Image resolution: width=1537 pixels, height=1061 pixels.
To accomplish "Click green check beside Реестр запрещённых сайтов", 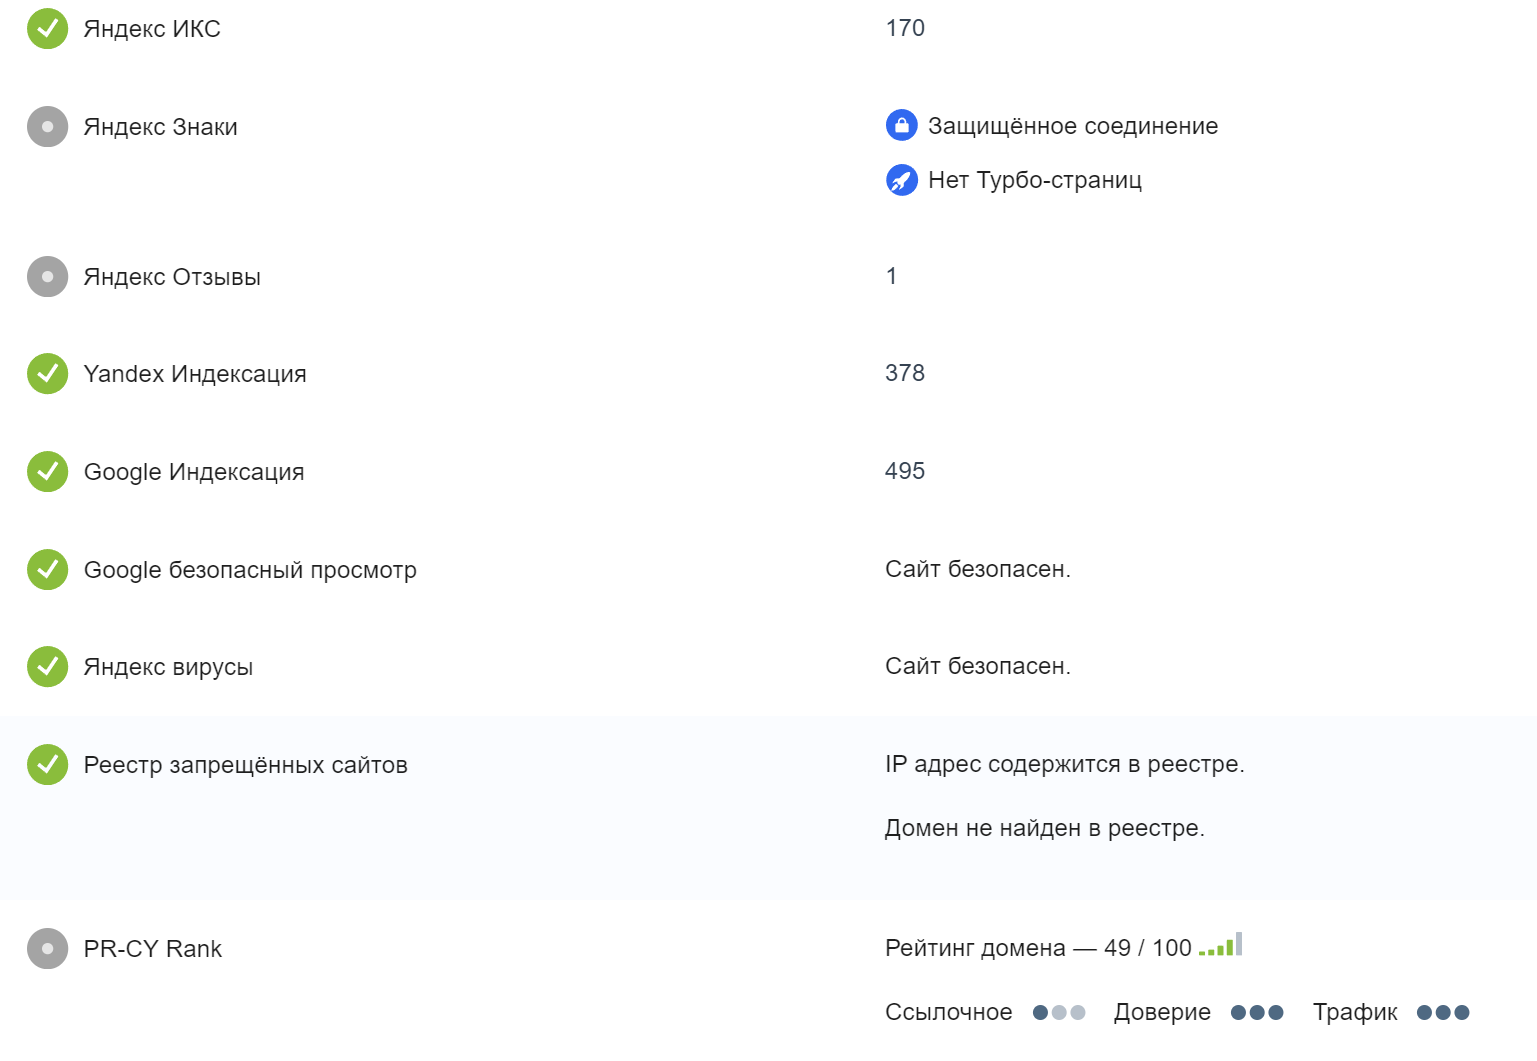I will (47, 765).
